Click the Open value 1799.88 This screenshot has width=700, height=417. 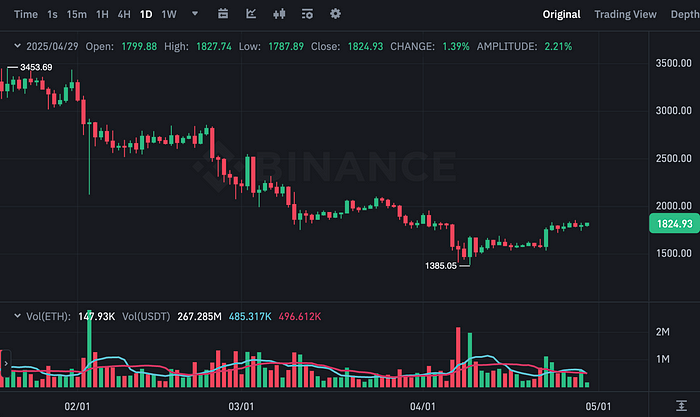pyautogui.click(x=139, y=46)
